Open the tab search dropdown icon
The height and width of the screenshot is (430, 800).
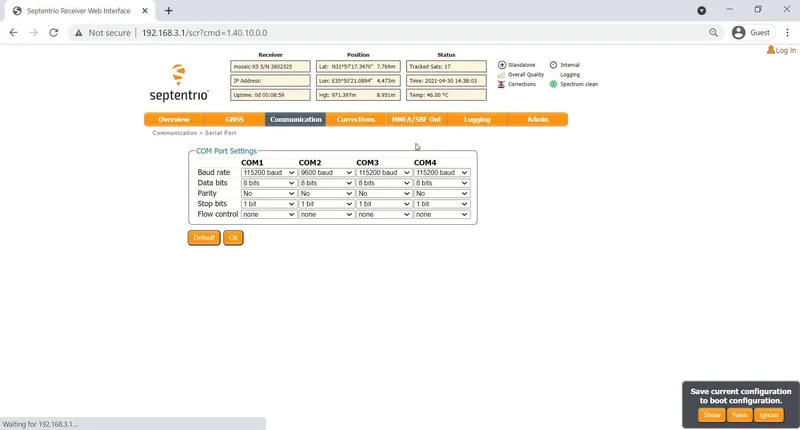pos(702,10)
